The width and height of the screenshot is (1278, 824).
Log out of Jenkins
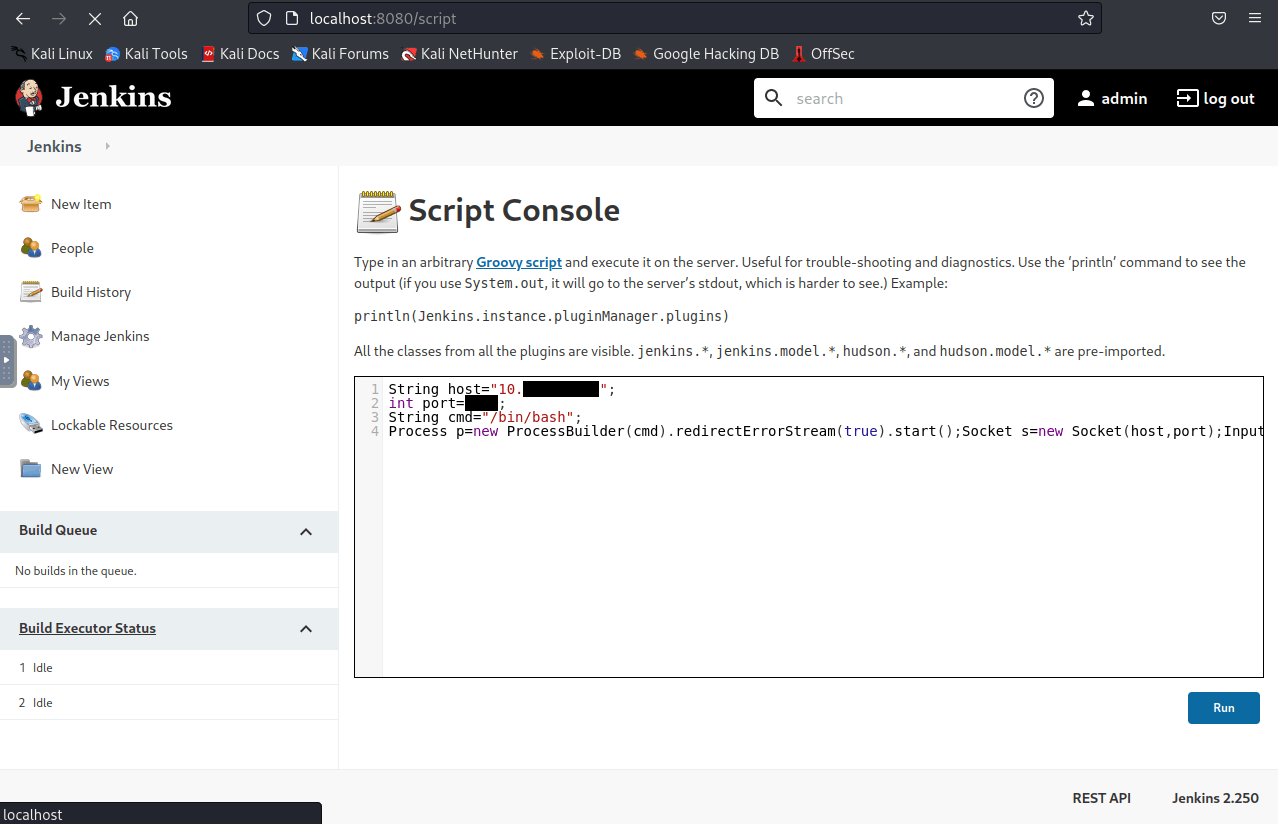[x=1215, y=98]
